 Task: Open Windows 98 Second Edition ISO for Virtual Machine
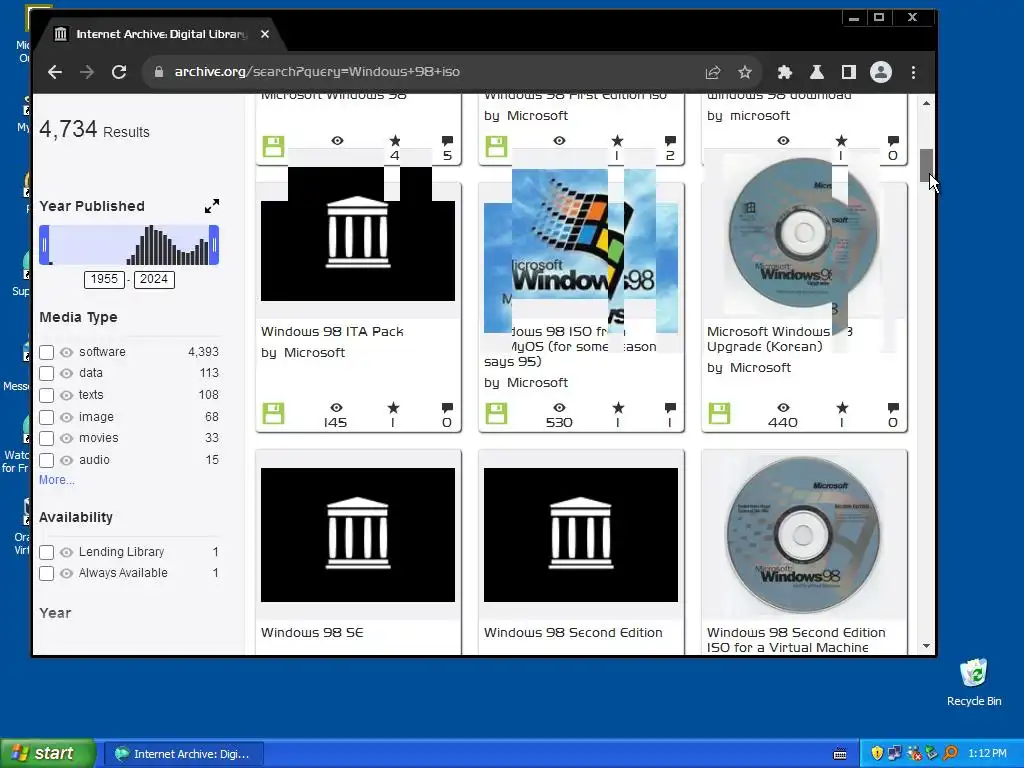pos(796,640)
